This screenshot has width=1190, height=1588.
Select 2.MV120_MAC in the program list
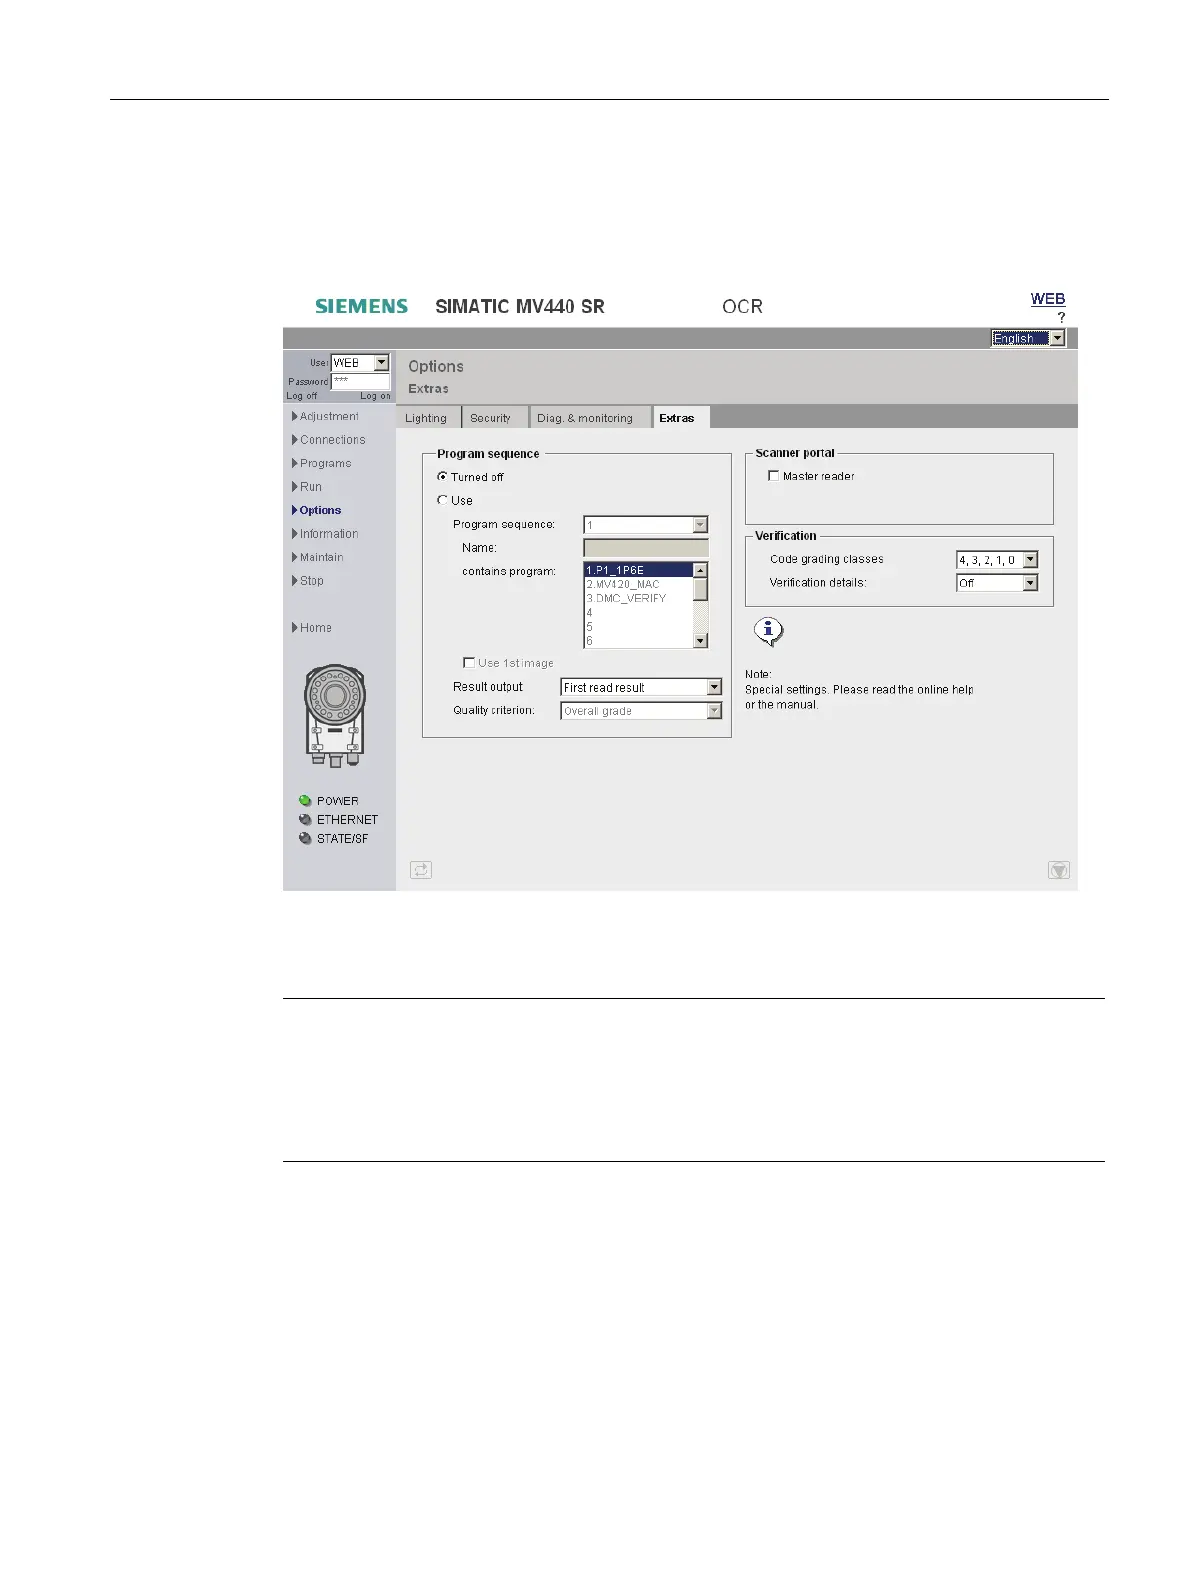point(637,584)
